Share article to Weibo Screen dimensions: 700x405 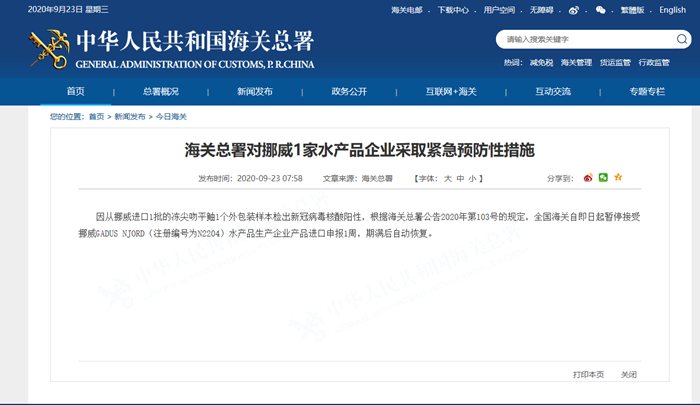point(588,178)
